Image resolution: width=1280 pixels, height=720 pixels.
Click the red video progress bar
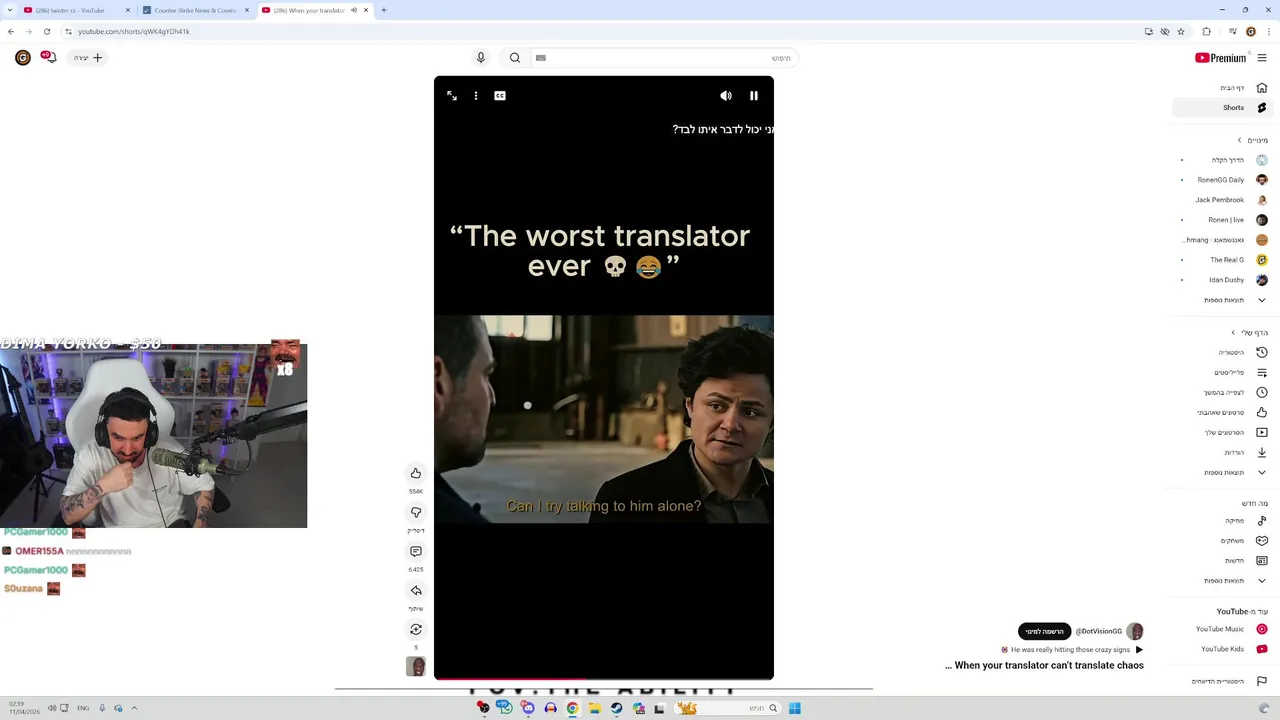point(604,679)
